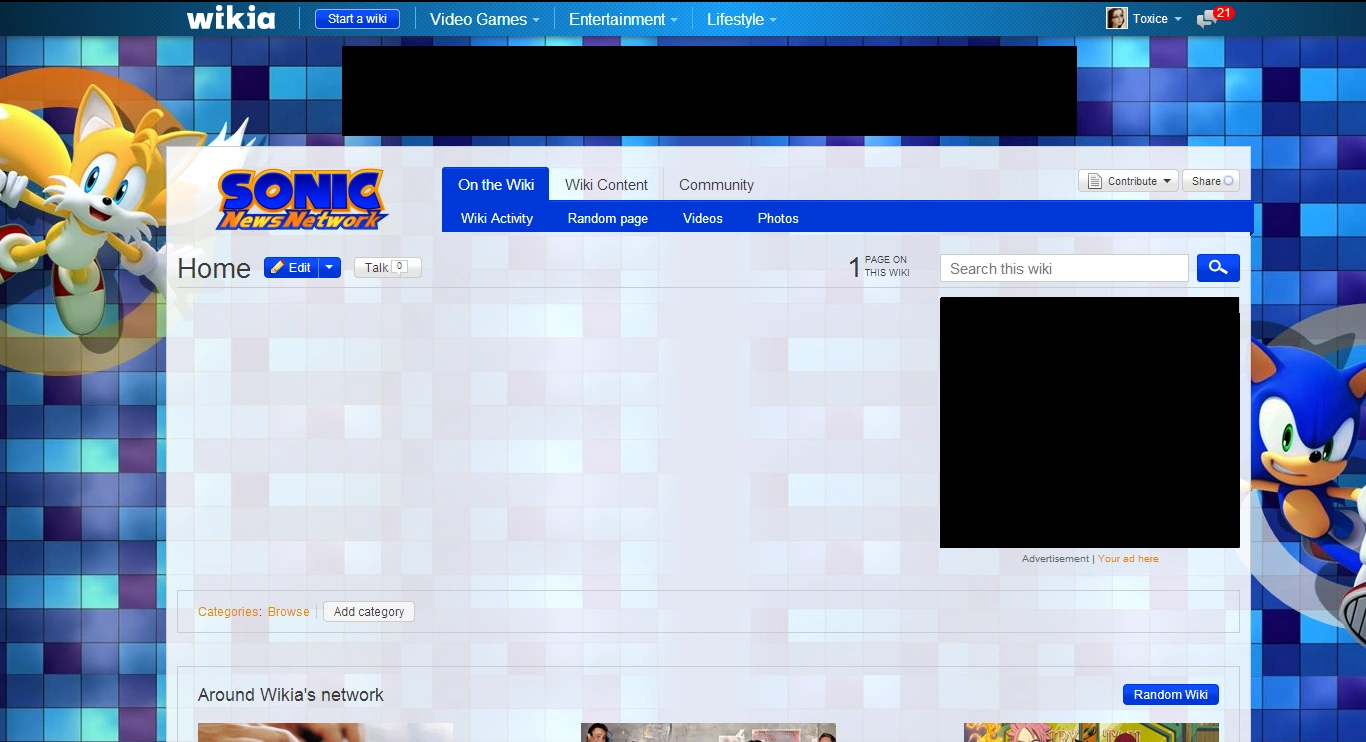Open the notifications speech bubble icon
The height and width of the screenshot is (742, 1366).
click(x=1206, y=19)
